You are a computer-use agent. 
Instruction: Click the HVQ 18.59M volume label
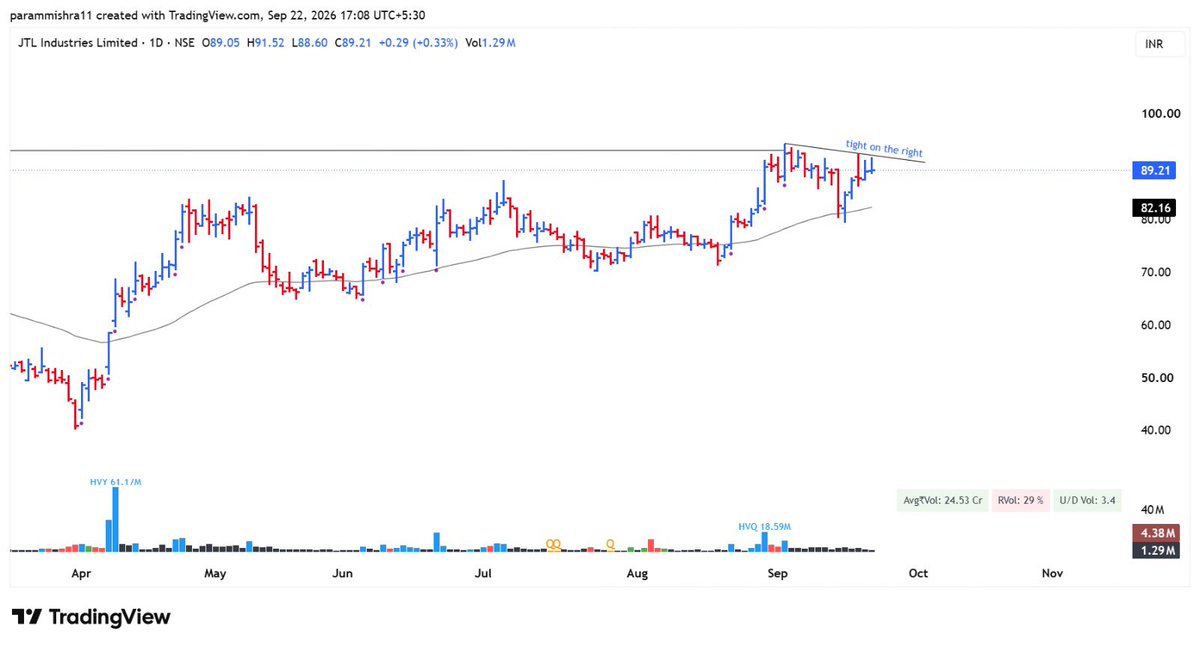pyautogui.click(x=765, y=525)
